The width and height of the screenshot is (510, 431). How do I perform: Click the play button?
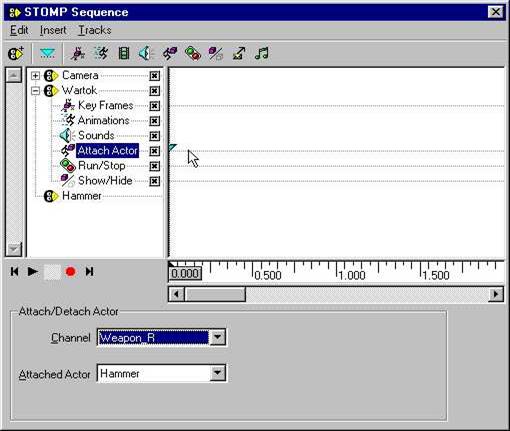click(32, 272)
